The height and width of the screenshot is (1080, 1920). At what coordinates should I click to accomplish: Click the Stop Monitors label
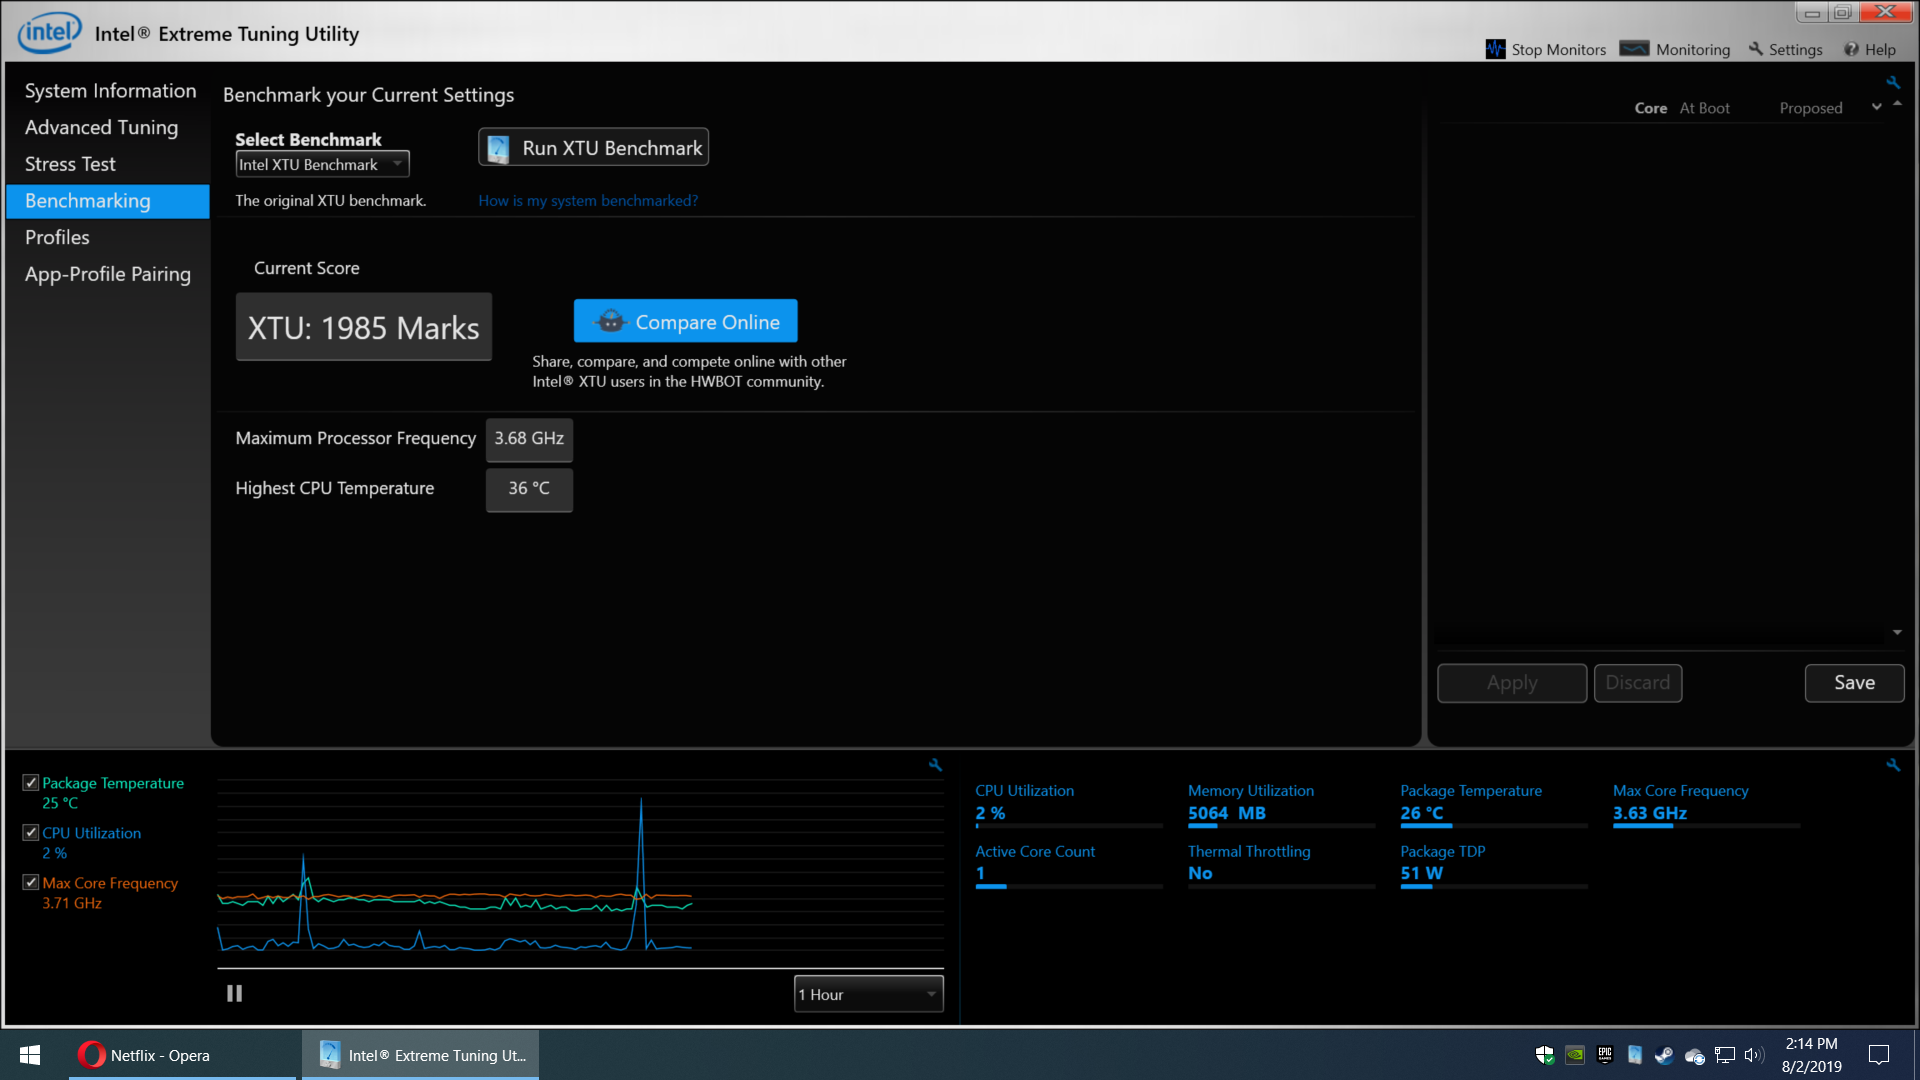1558,49
